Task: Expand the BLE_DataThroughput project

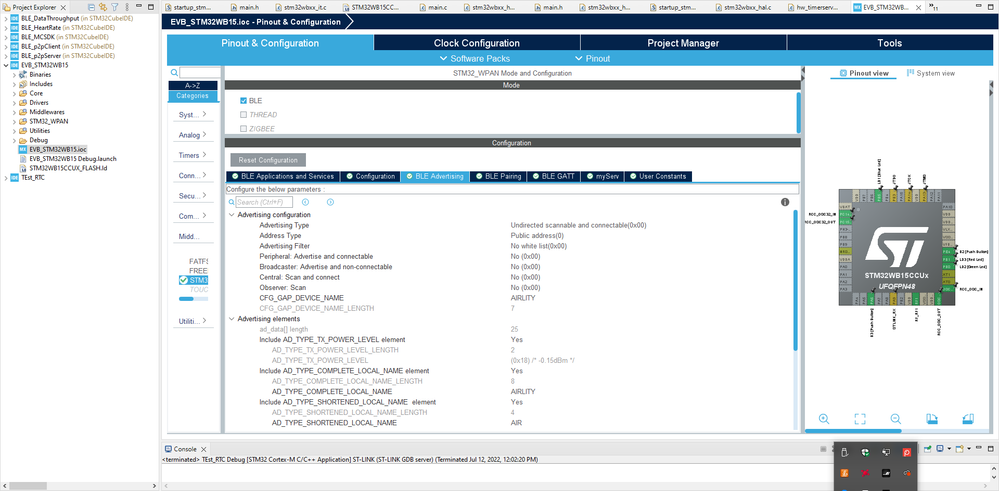Action: [6, 18]
